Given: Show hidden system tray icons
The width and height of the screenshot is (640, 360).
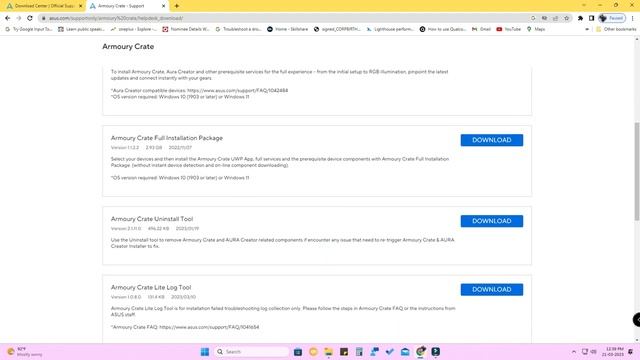Looking at the screenshot, I should 573,351.
